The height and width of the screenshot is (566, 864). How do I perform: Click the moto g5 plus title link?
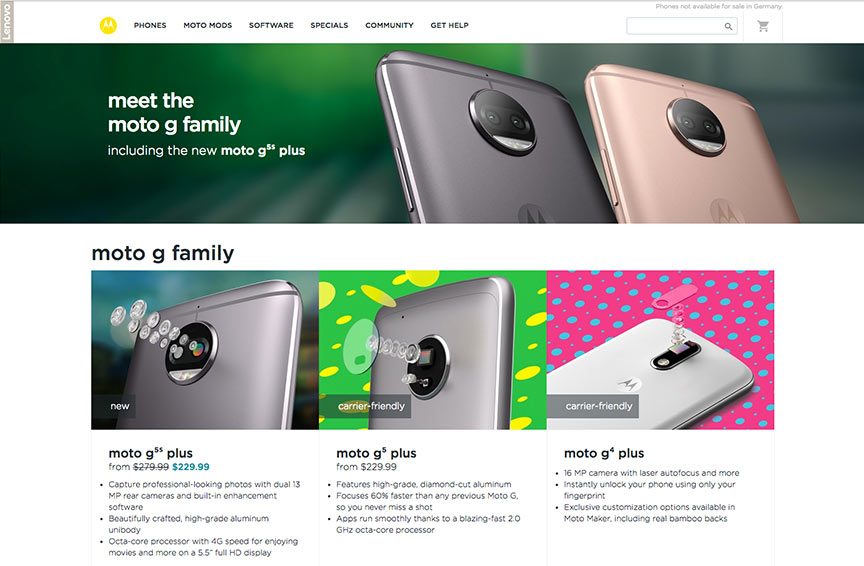pyautogui.click(x=376, y=453)
